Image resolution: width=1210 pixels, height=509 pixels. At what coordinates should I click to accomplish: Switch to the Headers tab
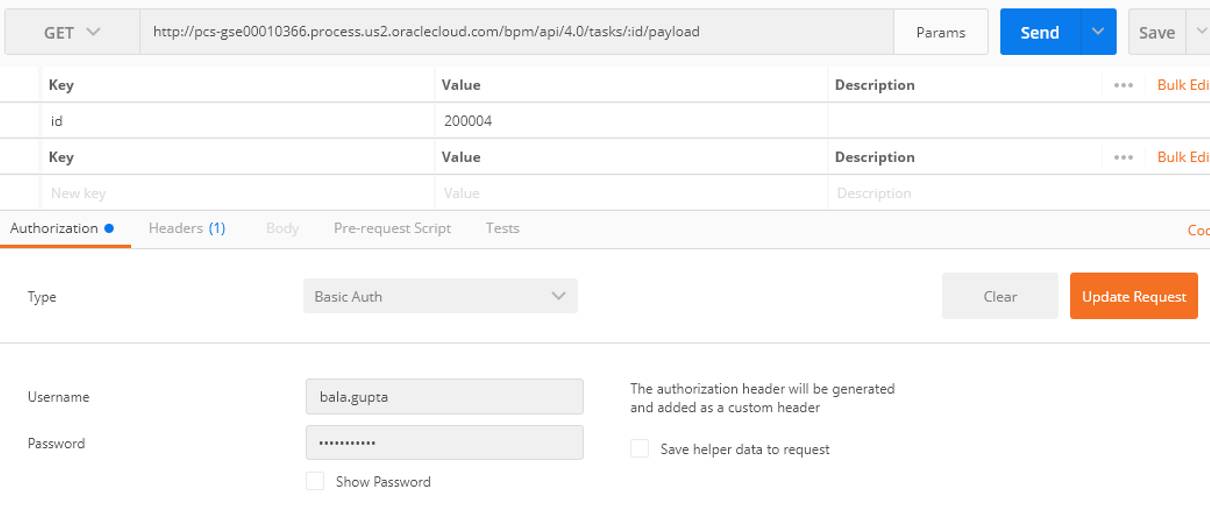click(x=186, y=228)
